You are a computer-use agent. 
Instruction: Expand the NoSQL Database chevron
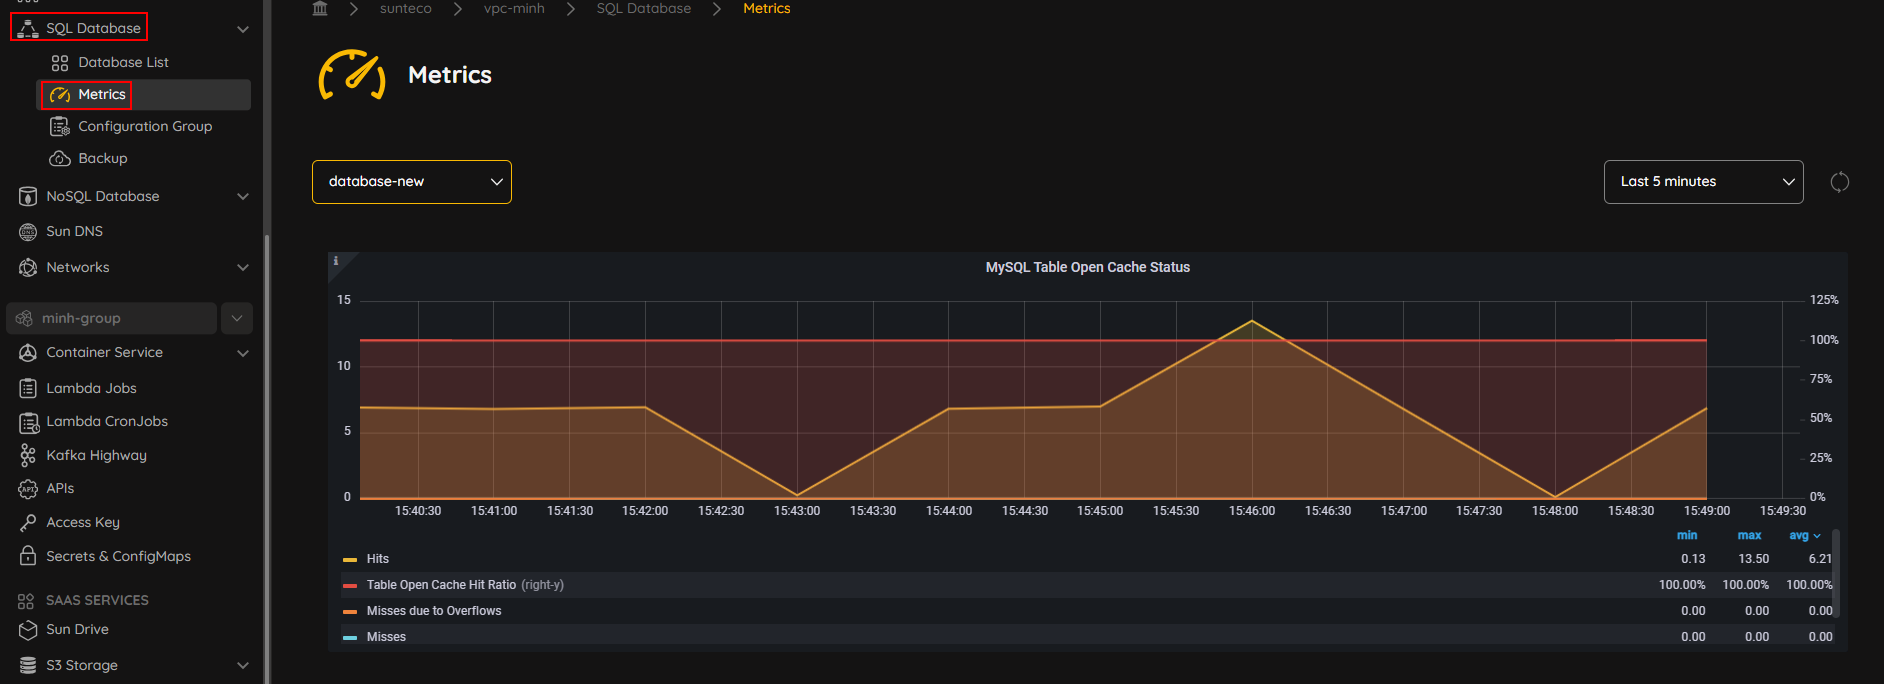(x=243, y=197)
